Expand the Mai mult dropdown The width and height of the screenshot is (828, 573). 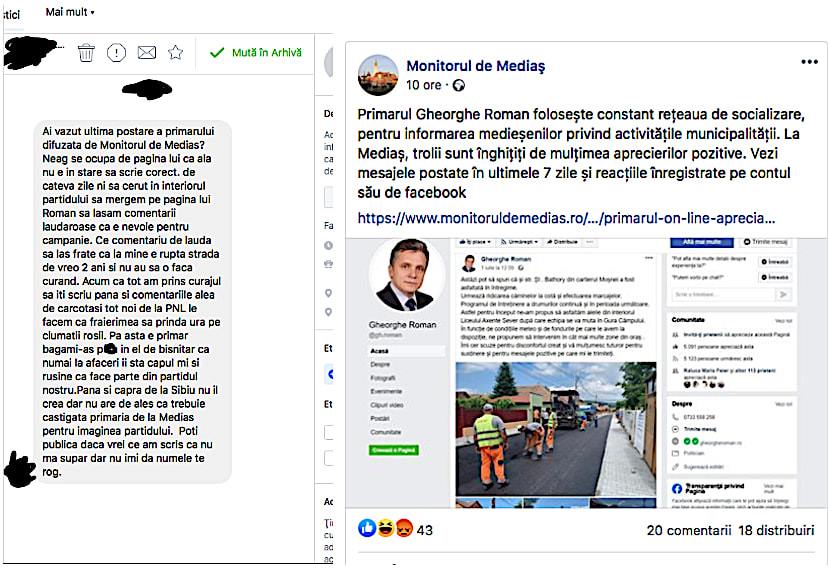pos(70,12)
